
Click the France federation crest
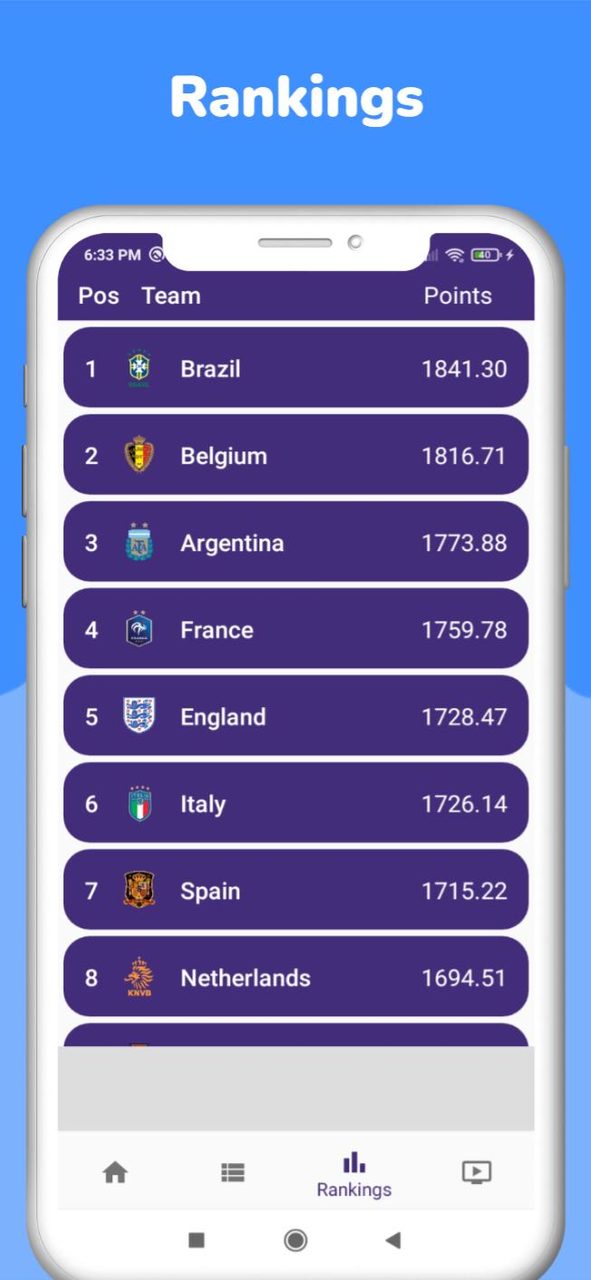coord(139,629)
